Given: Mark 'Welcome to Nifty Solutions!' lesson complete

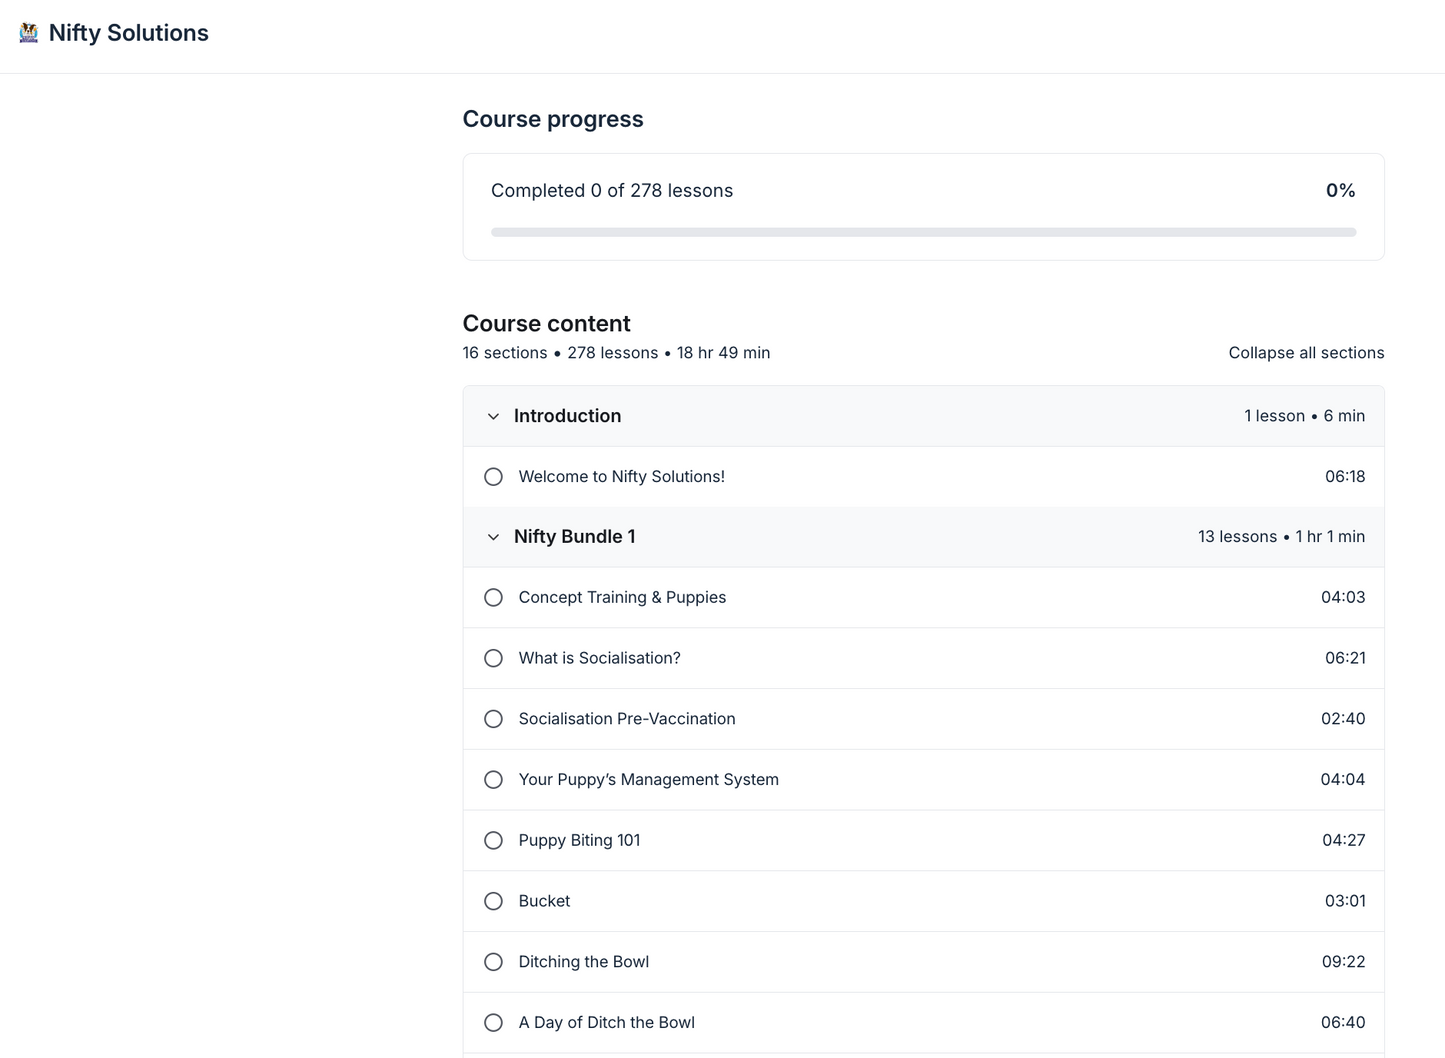Looking at the screenshot, I should (493, 477).
